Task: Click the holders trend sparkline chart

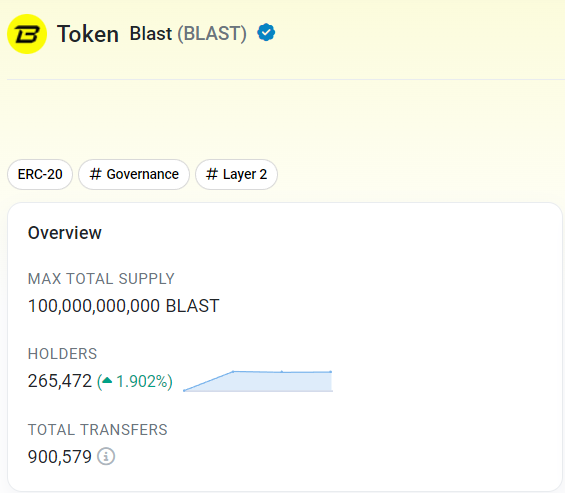Action: [258, 381]
